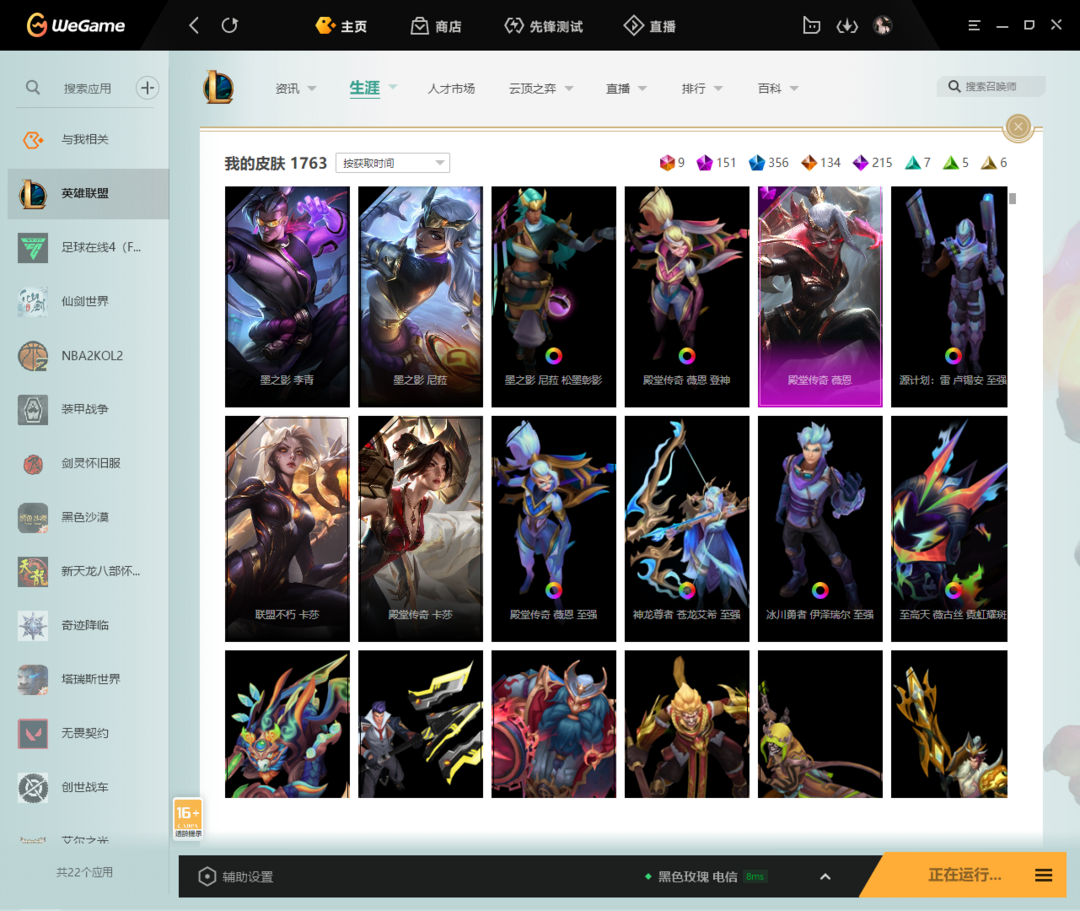Open the 主页 home tab
This screenshot has width=1080, height=911.
[x=341, y=26]
